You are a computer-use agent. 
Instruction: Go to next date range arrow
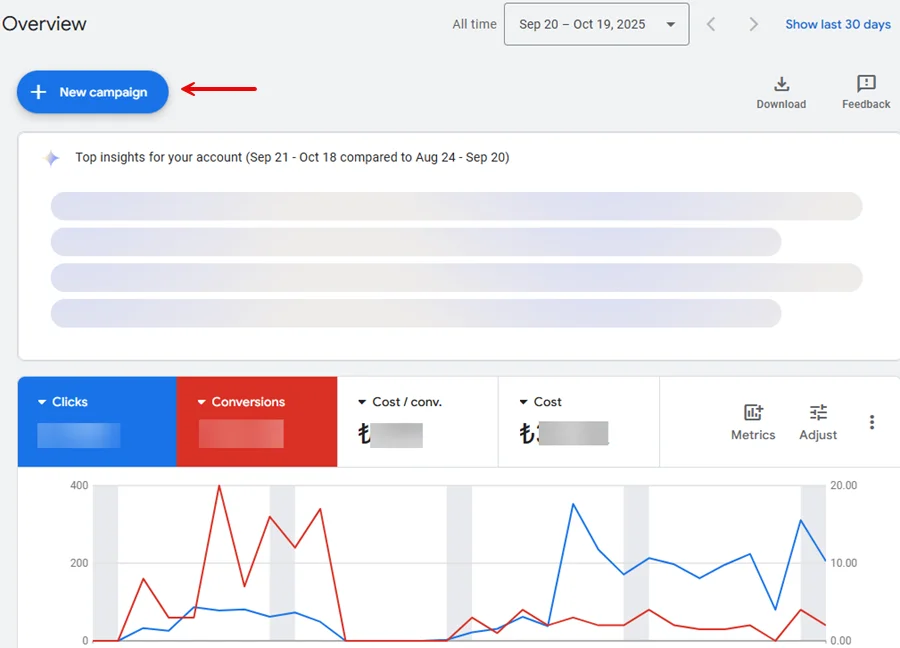pyautogui.click(x=754, y=24)
